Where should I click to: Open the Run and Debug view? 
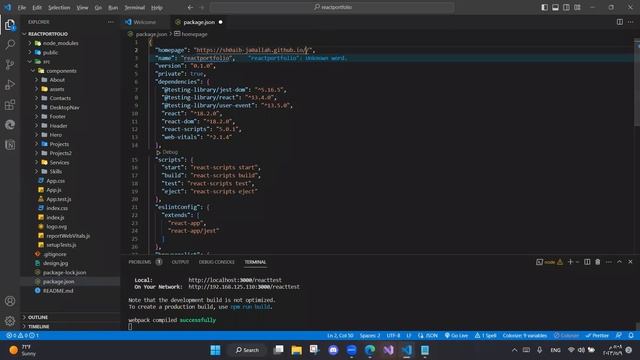10,84
